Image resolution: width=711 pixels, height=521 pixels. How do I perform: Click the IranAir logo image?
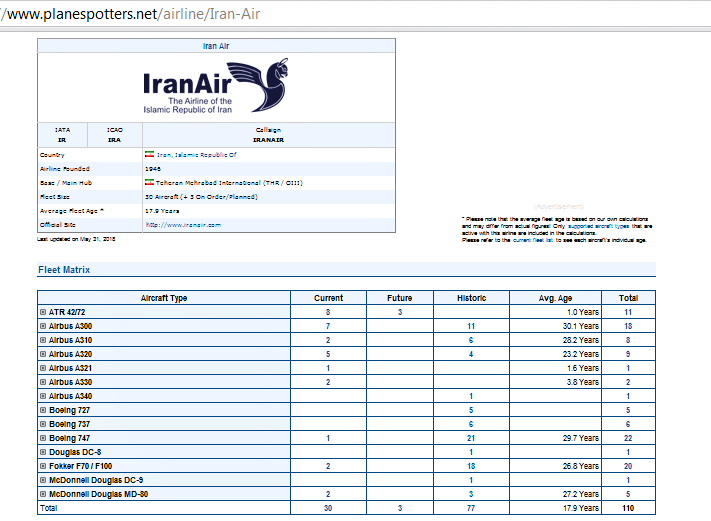[216, 86]
